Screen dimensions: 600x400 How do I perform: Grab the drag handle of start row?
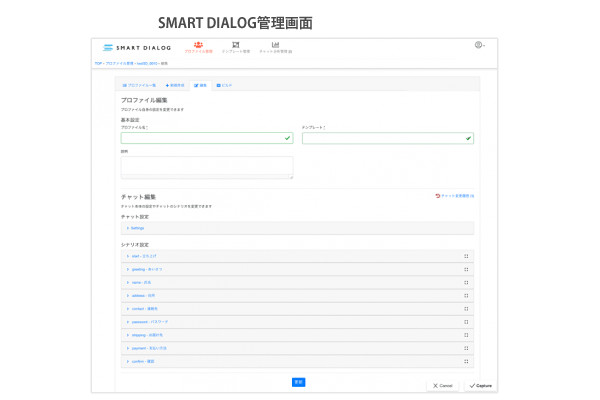point(466,256)
